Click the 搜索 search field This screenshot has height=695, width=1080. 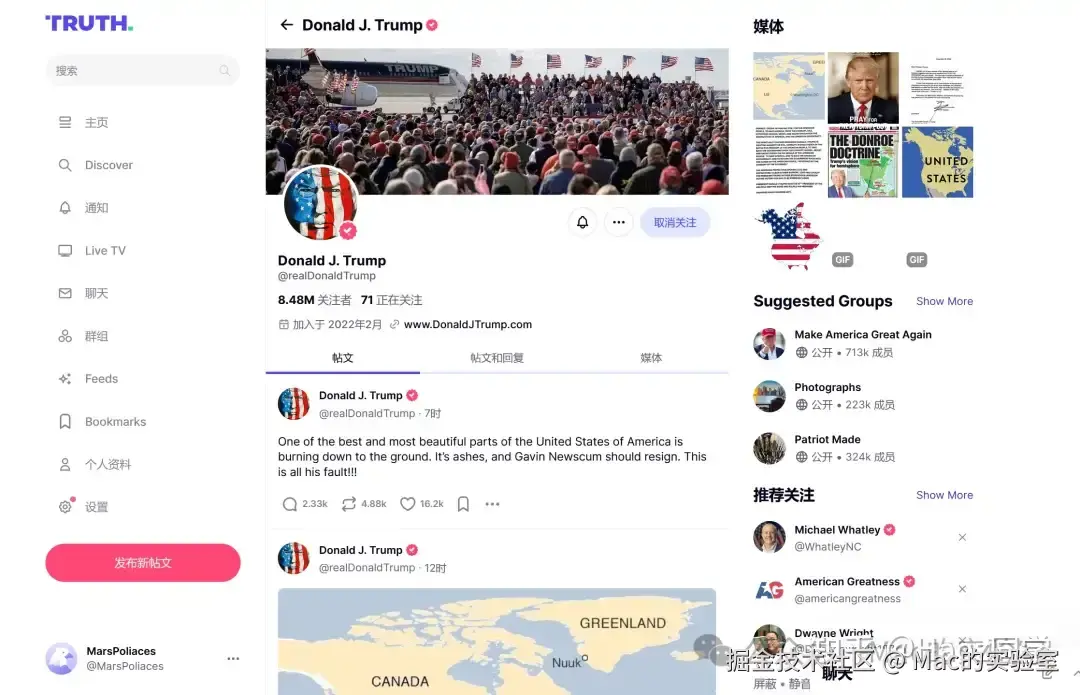pyautogui.click(x=143, y=70)
